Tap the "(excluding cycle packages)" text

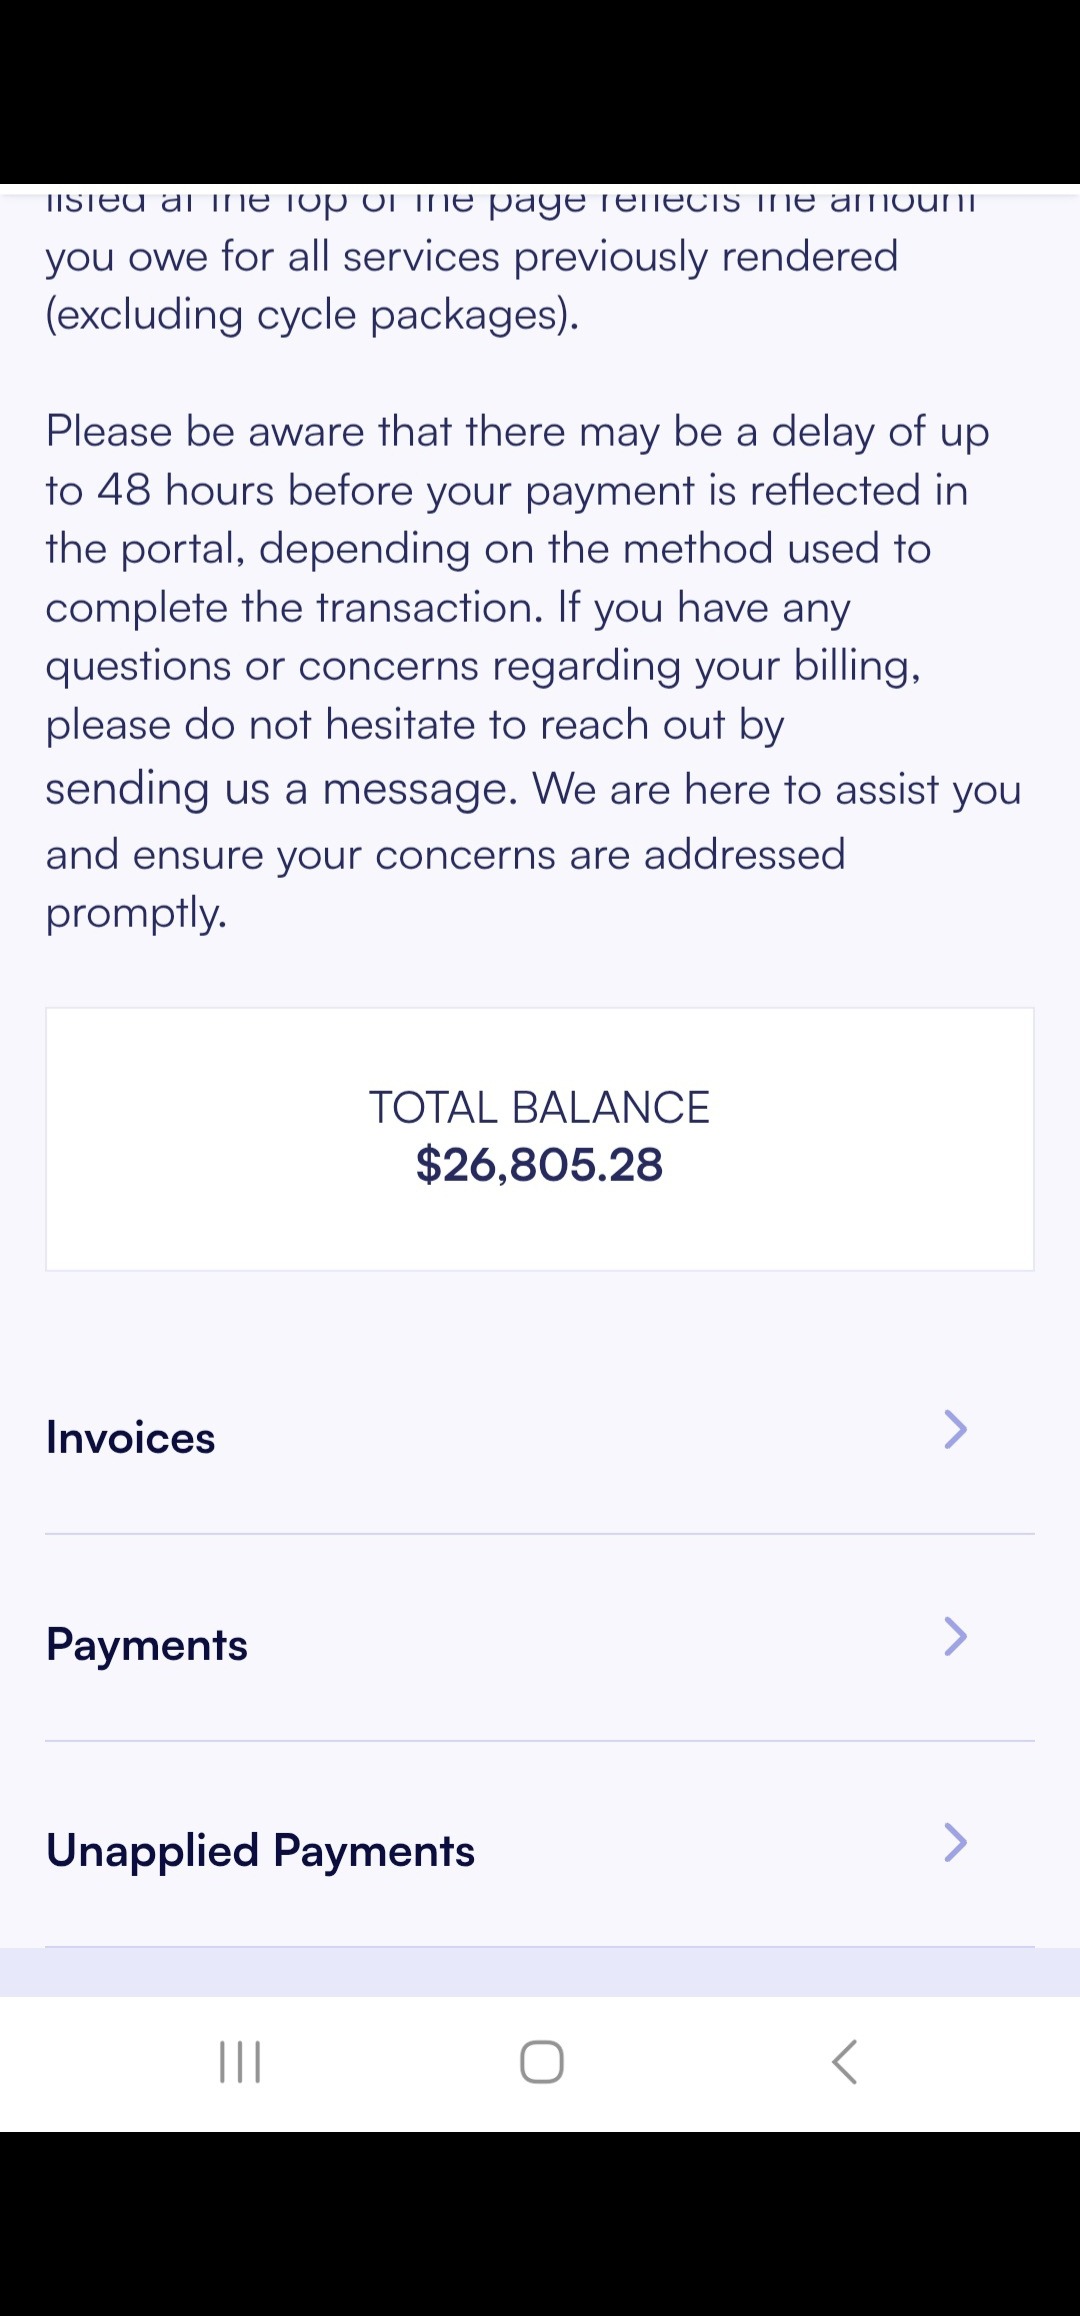[312, 315]
